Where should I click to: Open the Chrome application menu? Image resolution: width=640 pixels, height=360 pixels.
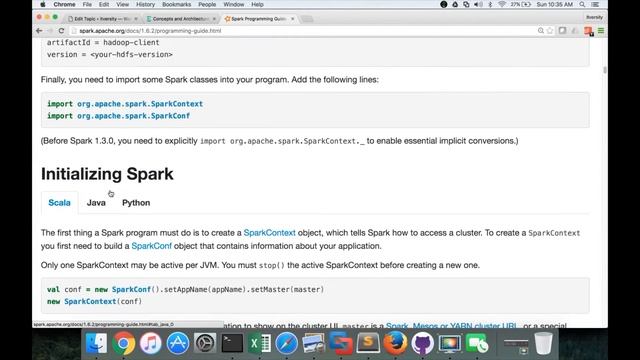(64, 4)
